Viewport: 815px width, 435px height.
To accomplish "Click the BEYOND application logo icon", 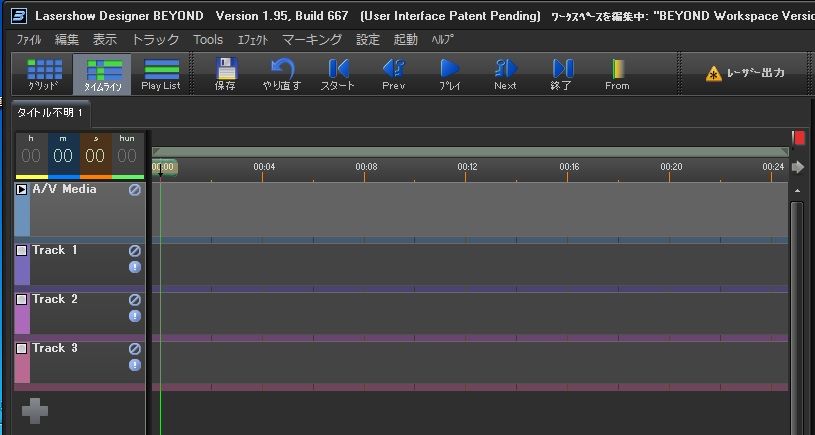I will 19,16.
